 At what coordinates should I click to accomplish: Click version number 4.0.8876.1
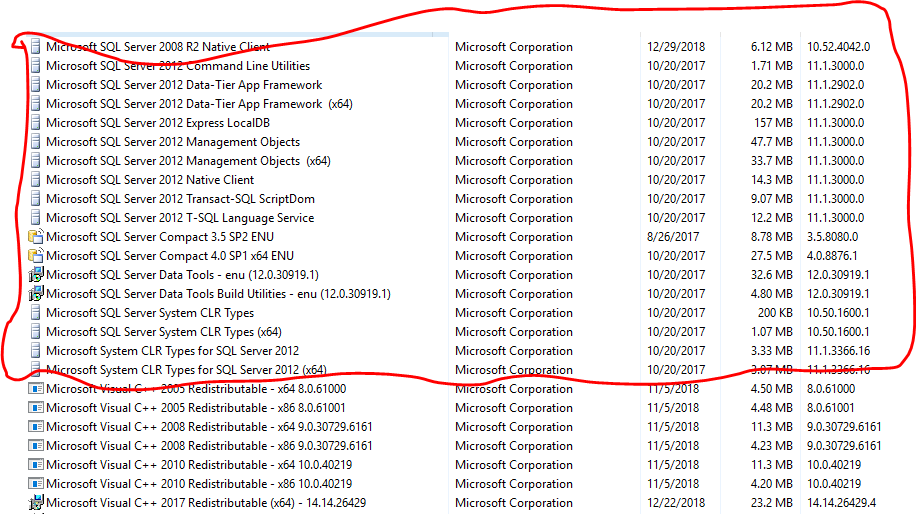pyautogui.click(x=832, y=256)
